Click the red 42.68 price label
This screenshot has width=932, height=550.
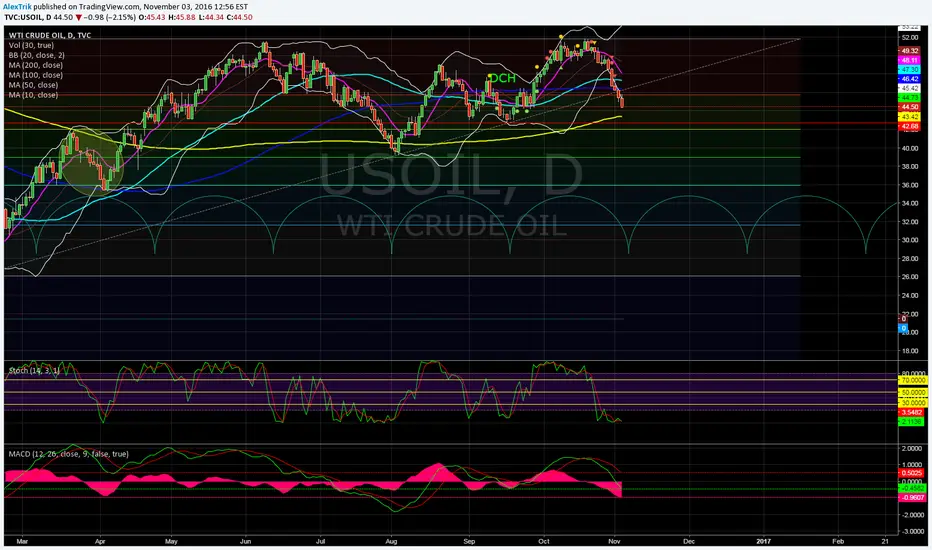click(x=910, y=127)
